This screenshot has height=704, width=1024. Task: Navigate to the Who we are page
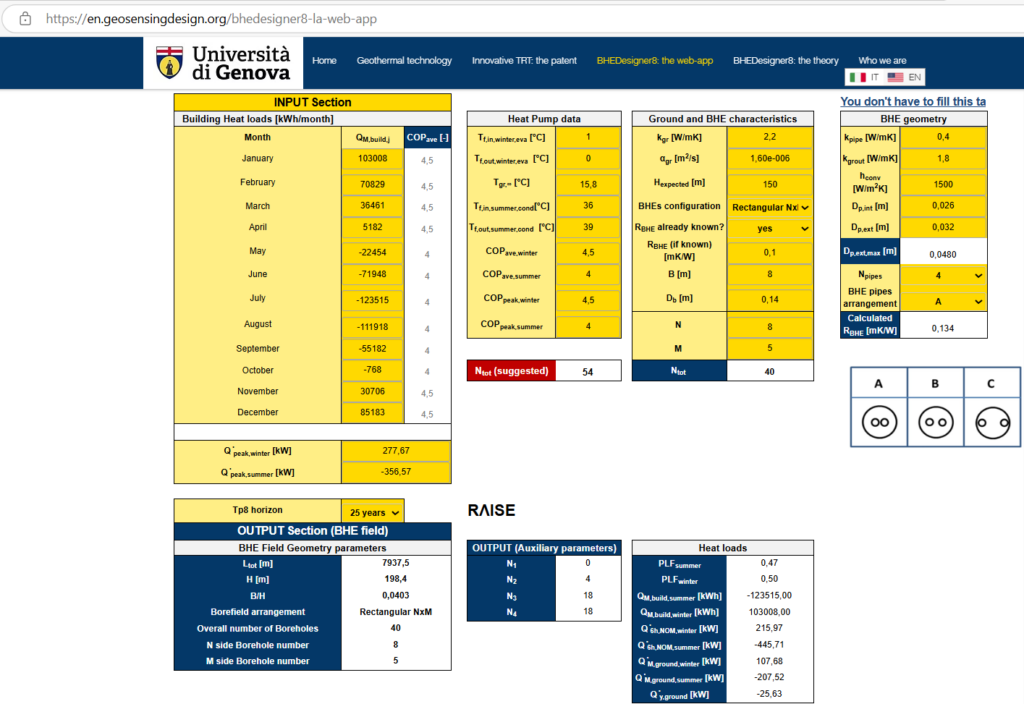tap(882, 61)
